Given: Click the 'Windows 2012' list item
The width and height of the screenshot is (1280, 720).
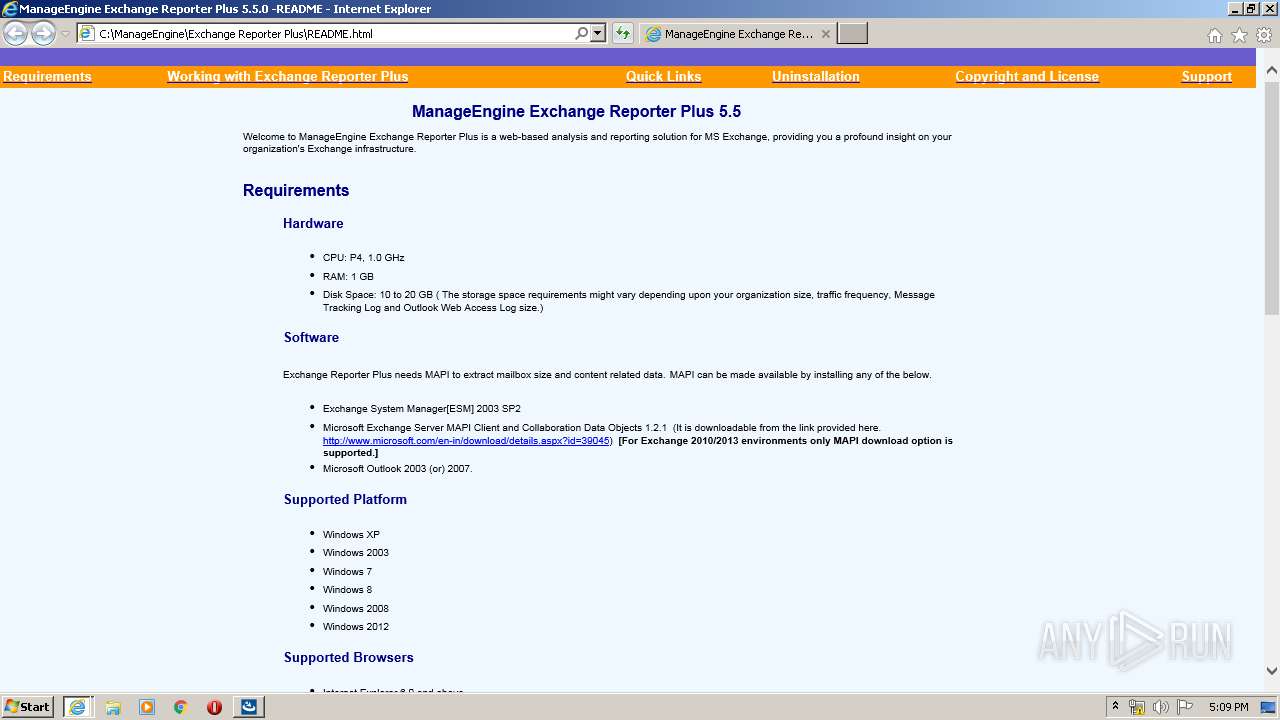Looking at the screenshot, I should point(356,627).
